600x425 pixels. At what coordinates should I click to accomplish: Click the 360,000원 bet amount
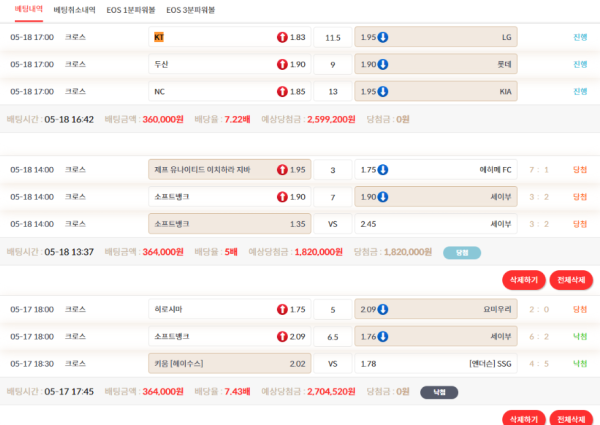[x=163, y=119]
